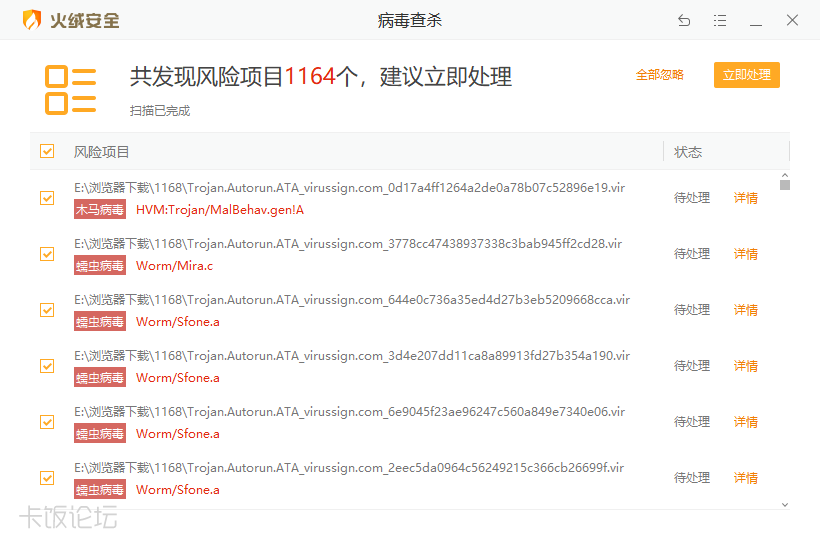Uncheck the Worm/Mira.c item checkbox
The image size is (820, 540).
click(x=47, y=254)
